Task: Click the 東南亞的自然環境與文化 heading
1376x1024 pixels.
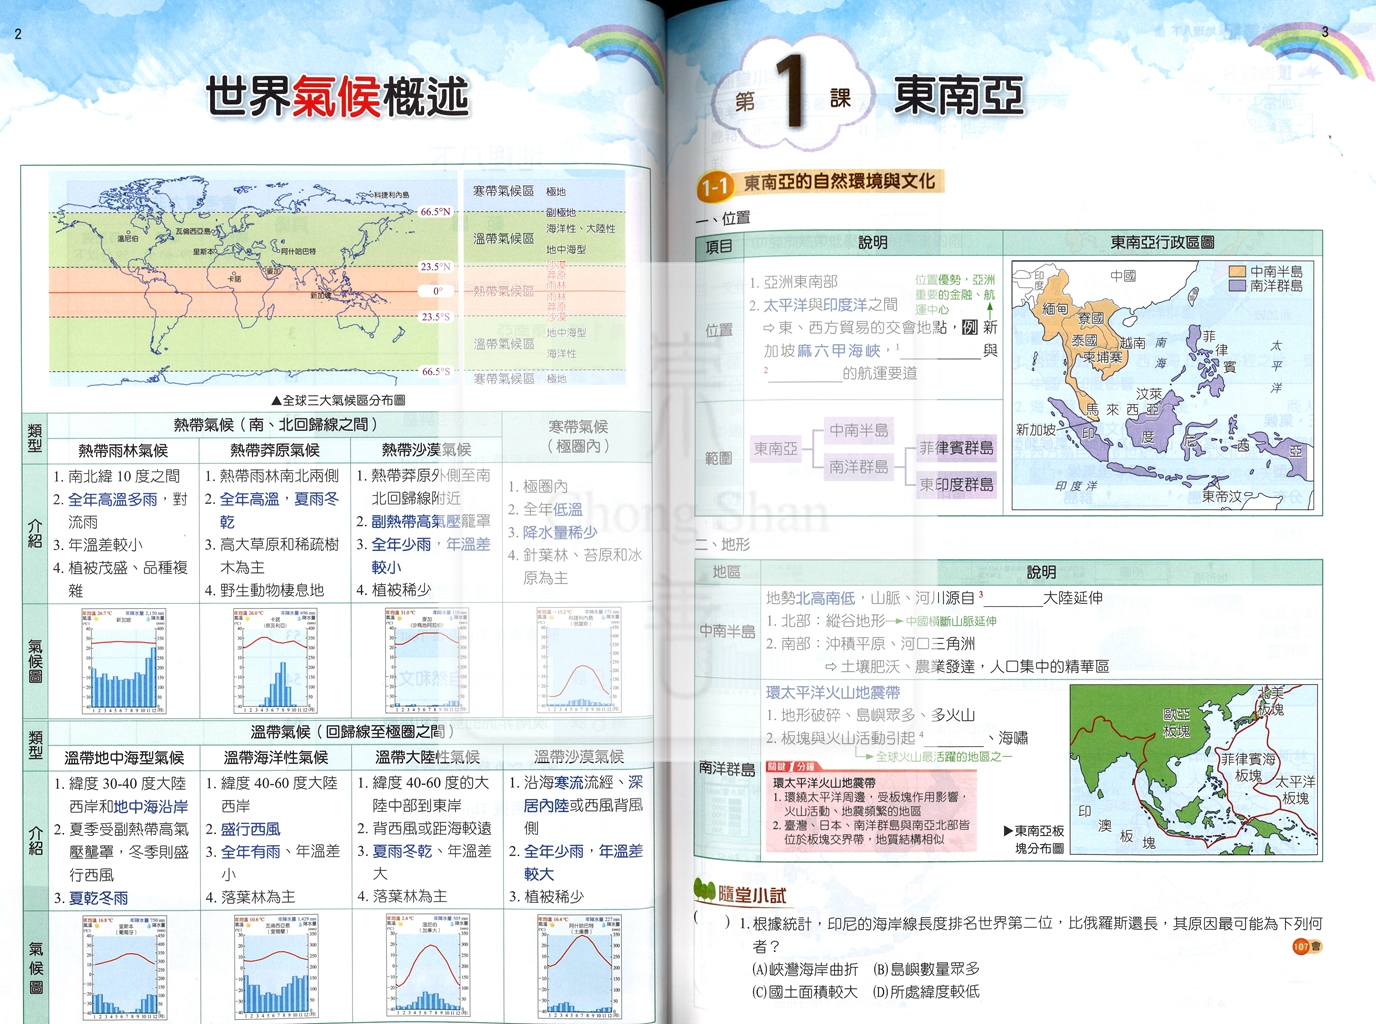Action: point(839,182)
